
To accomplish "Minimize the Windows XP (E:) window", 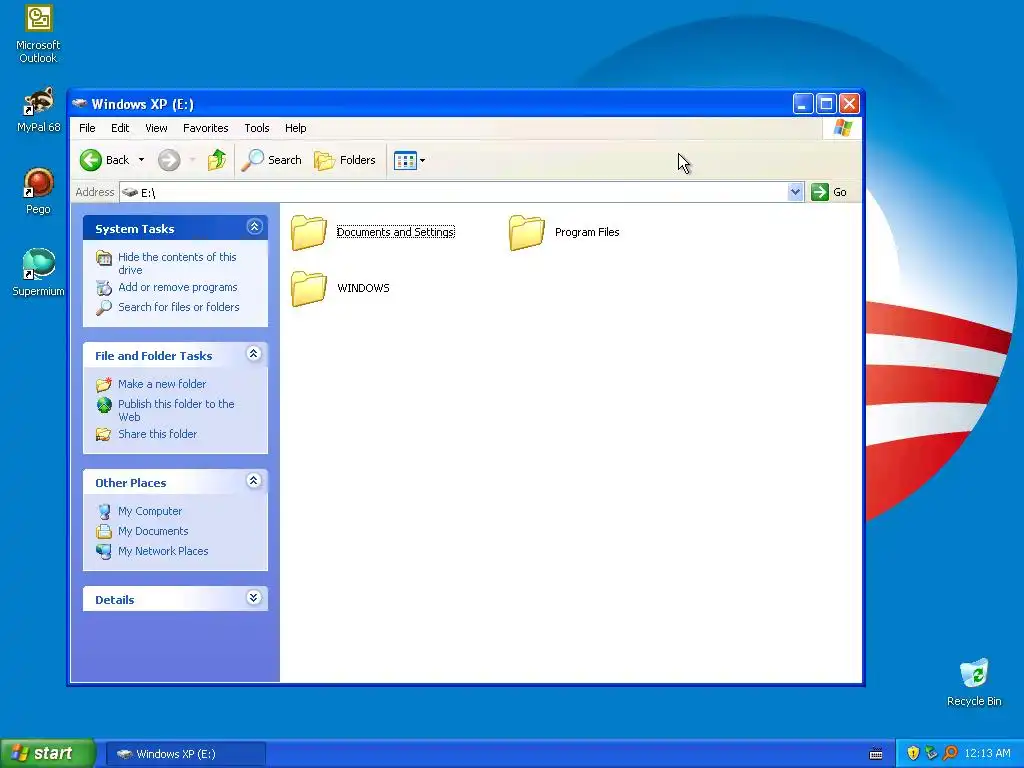I will [x=803, y=103].
